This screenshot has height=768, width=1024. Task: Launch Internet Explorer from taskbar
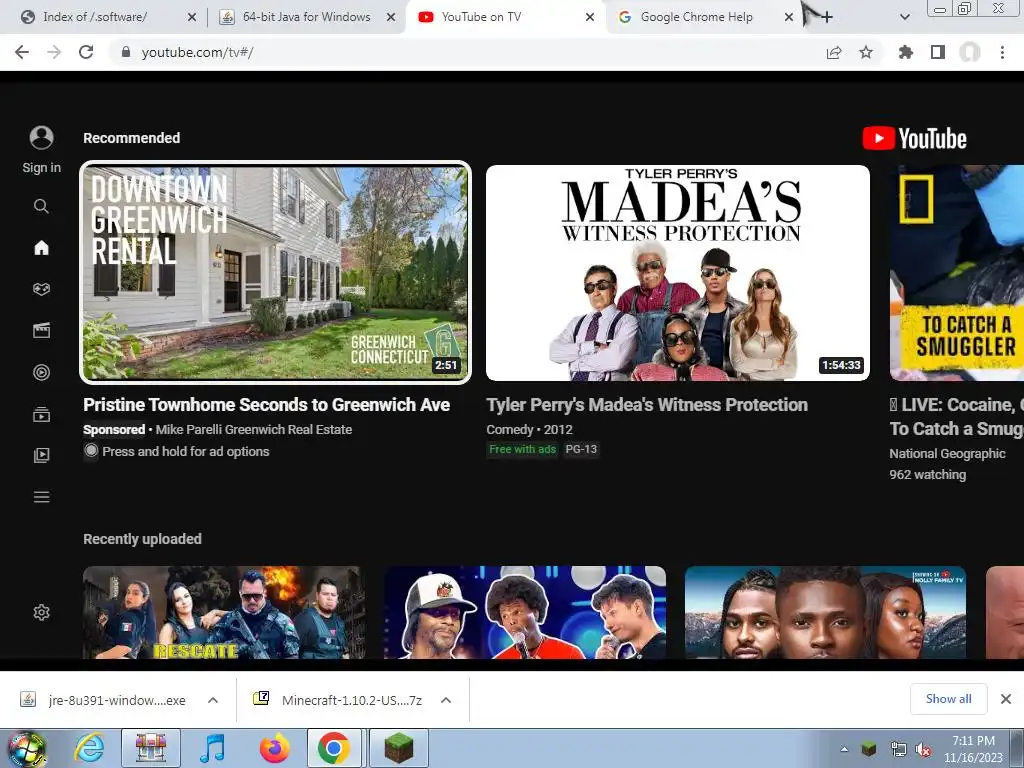point(89,748)
